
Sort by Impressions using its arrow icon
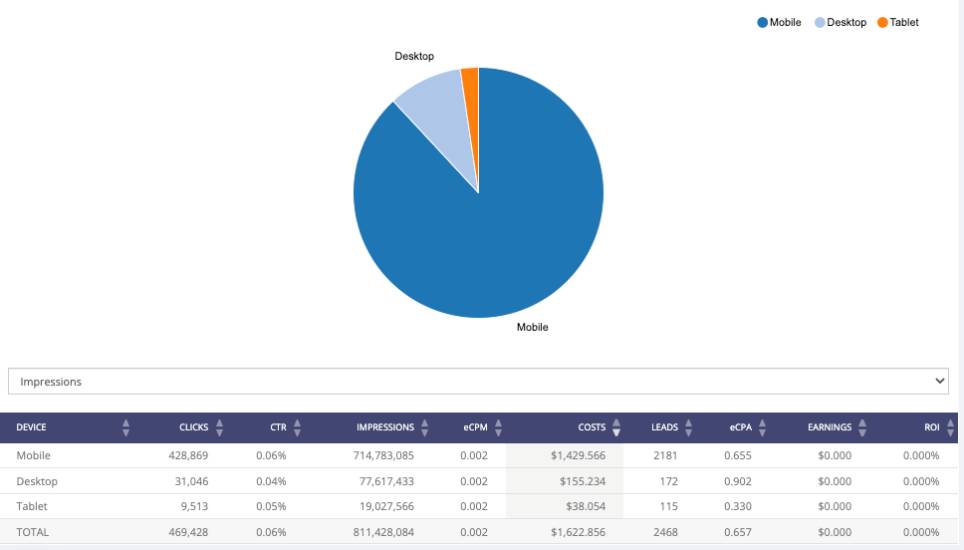(425, 428)
